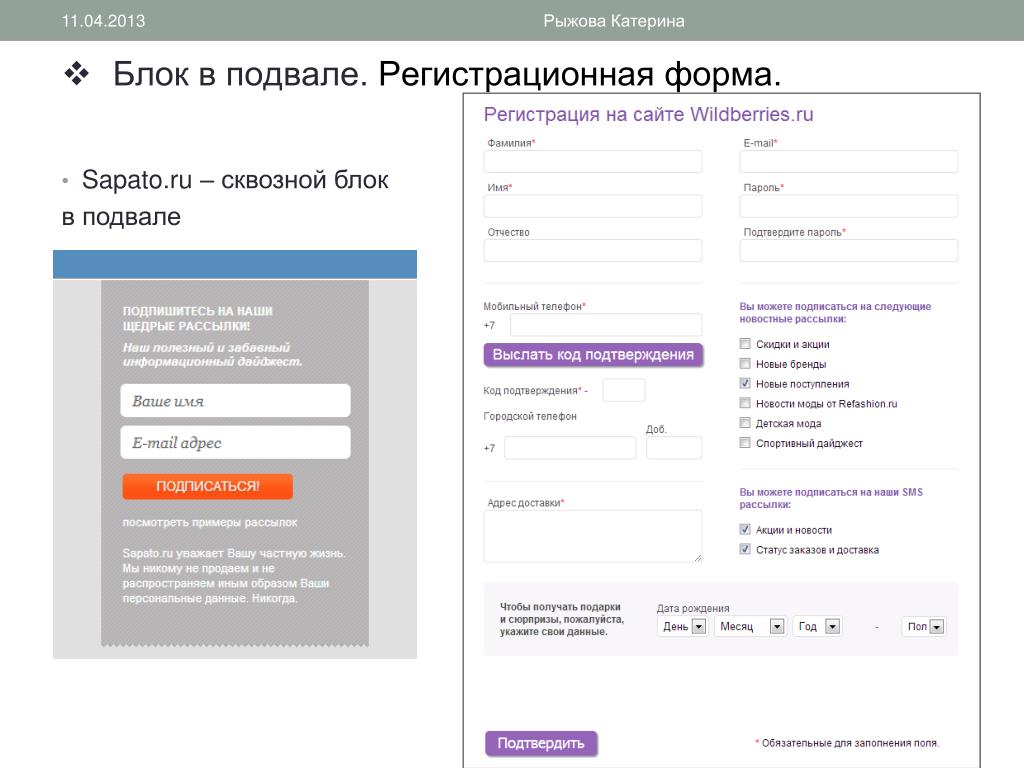Uncheck the Новые поступления checkbox
This screenshot has height=768, width=1024.
coord(745,383)
